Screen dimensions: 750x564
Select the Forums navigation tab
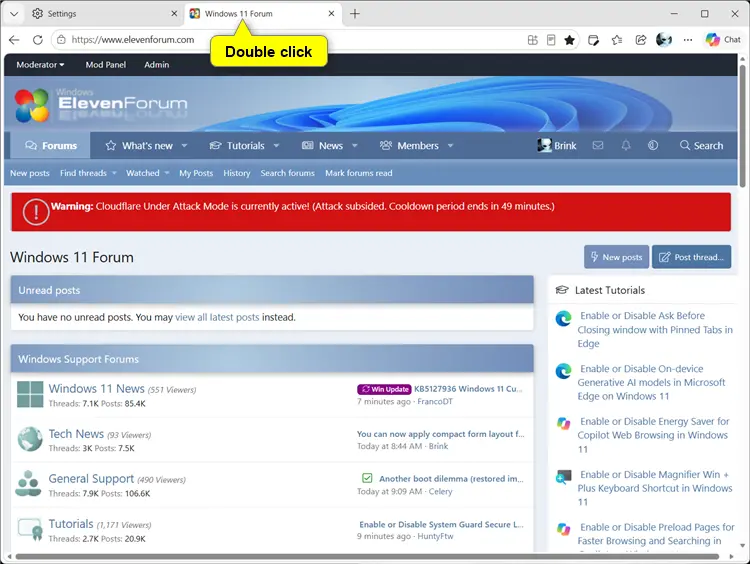pyautogui.click(x=50, y=145)
